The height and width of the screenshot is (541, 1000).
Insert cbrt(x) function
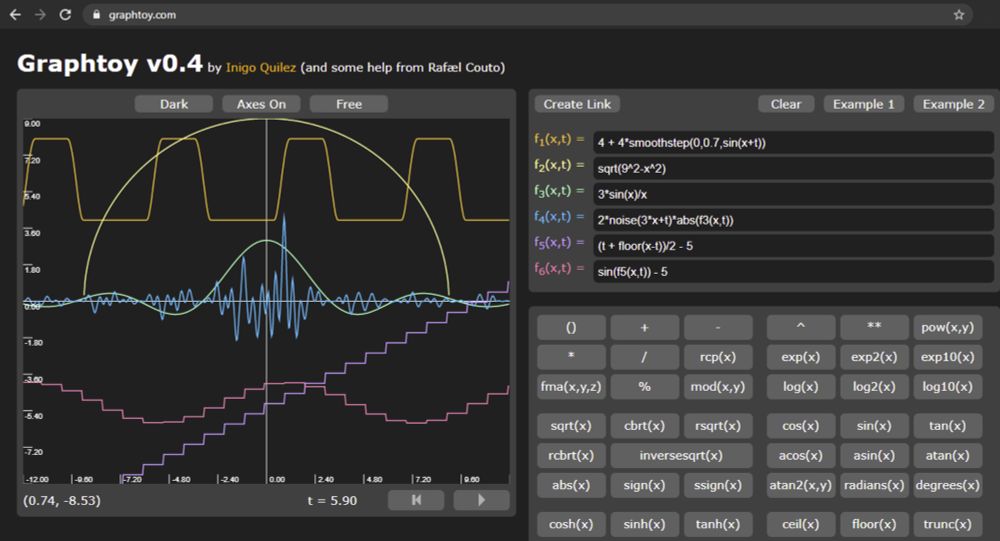pos(644,426)
